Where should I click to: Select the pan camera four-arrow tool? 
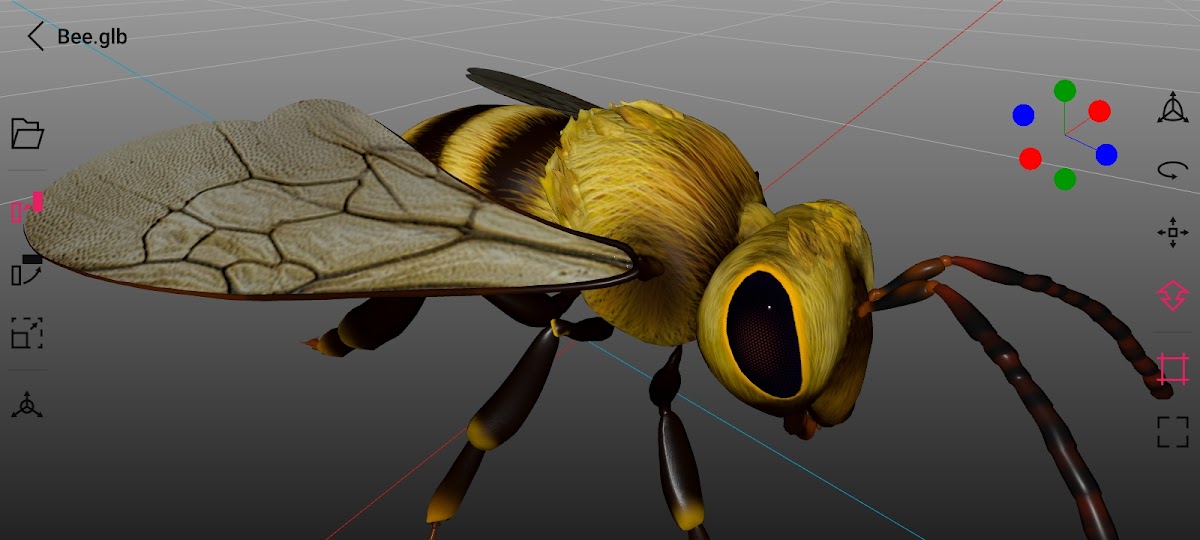click(1173, 233)
